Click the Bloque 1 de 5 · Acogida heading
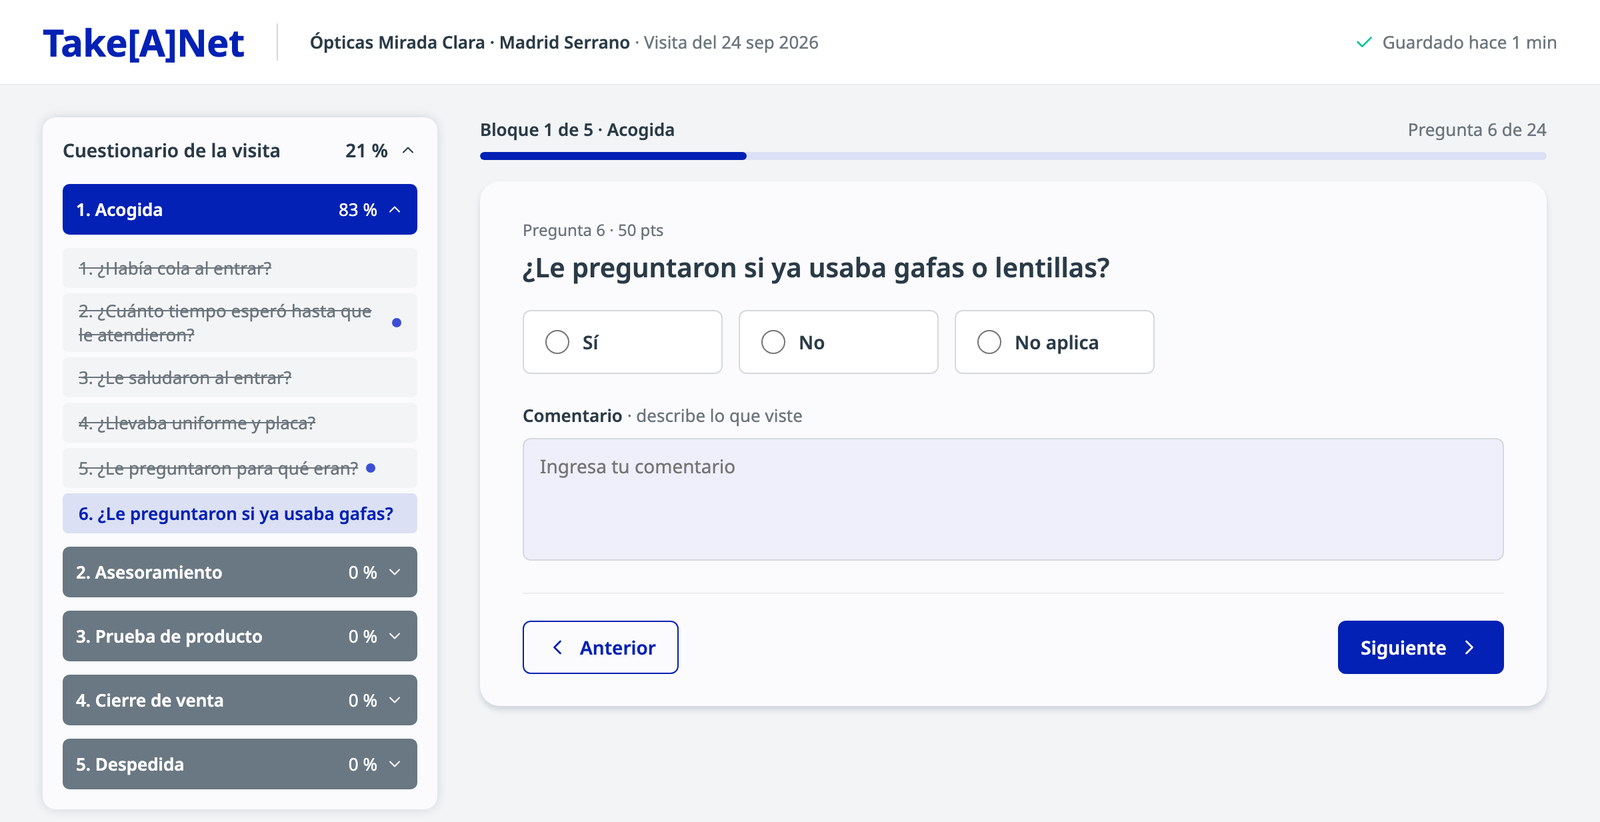1600x822 pixels. point(577,130)
